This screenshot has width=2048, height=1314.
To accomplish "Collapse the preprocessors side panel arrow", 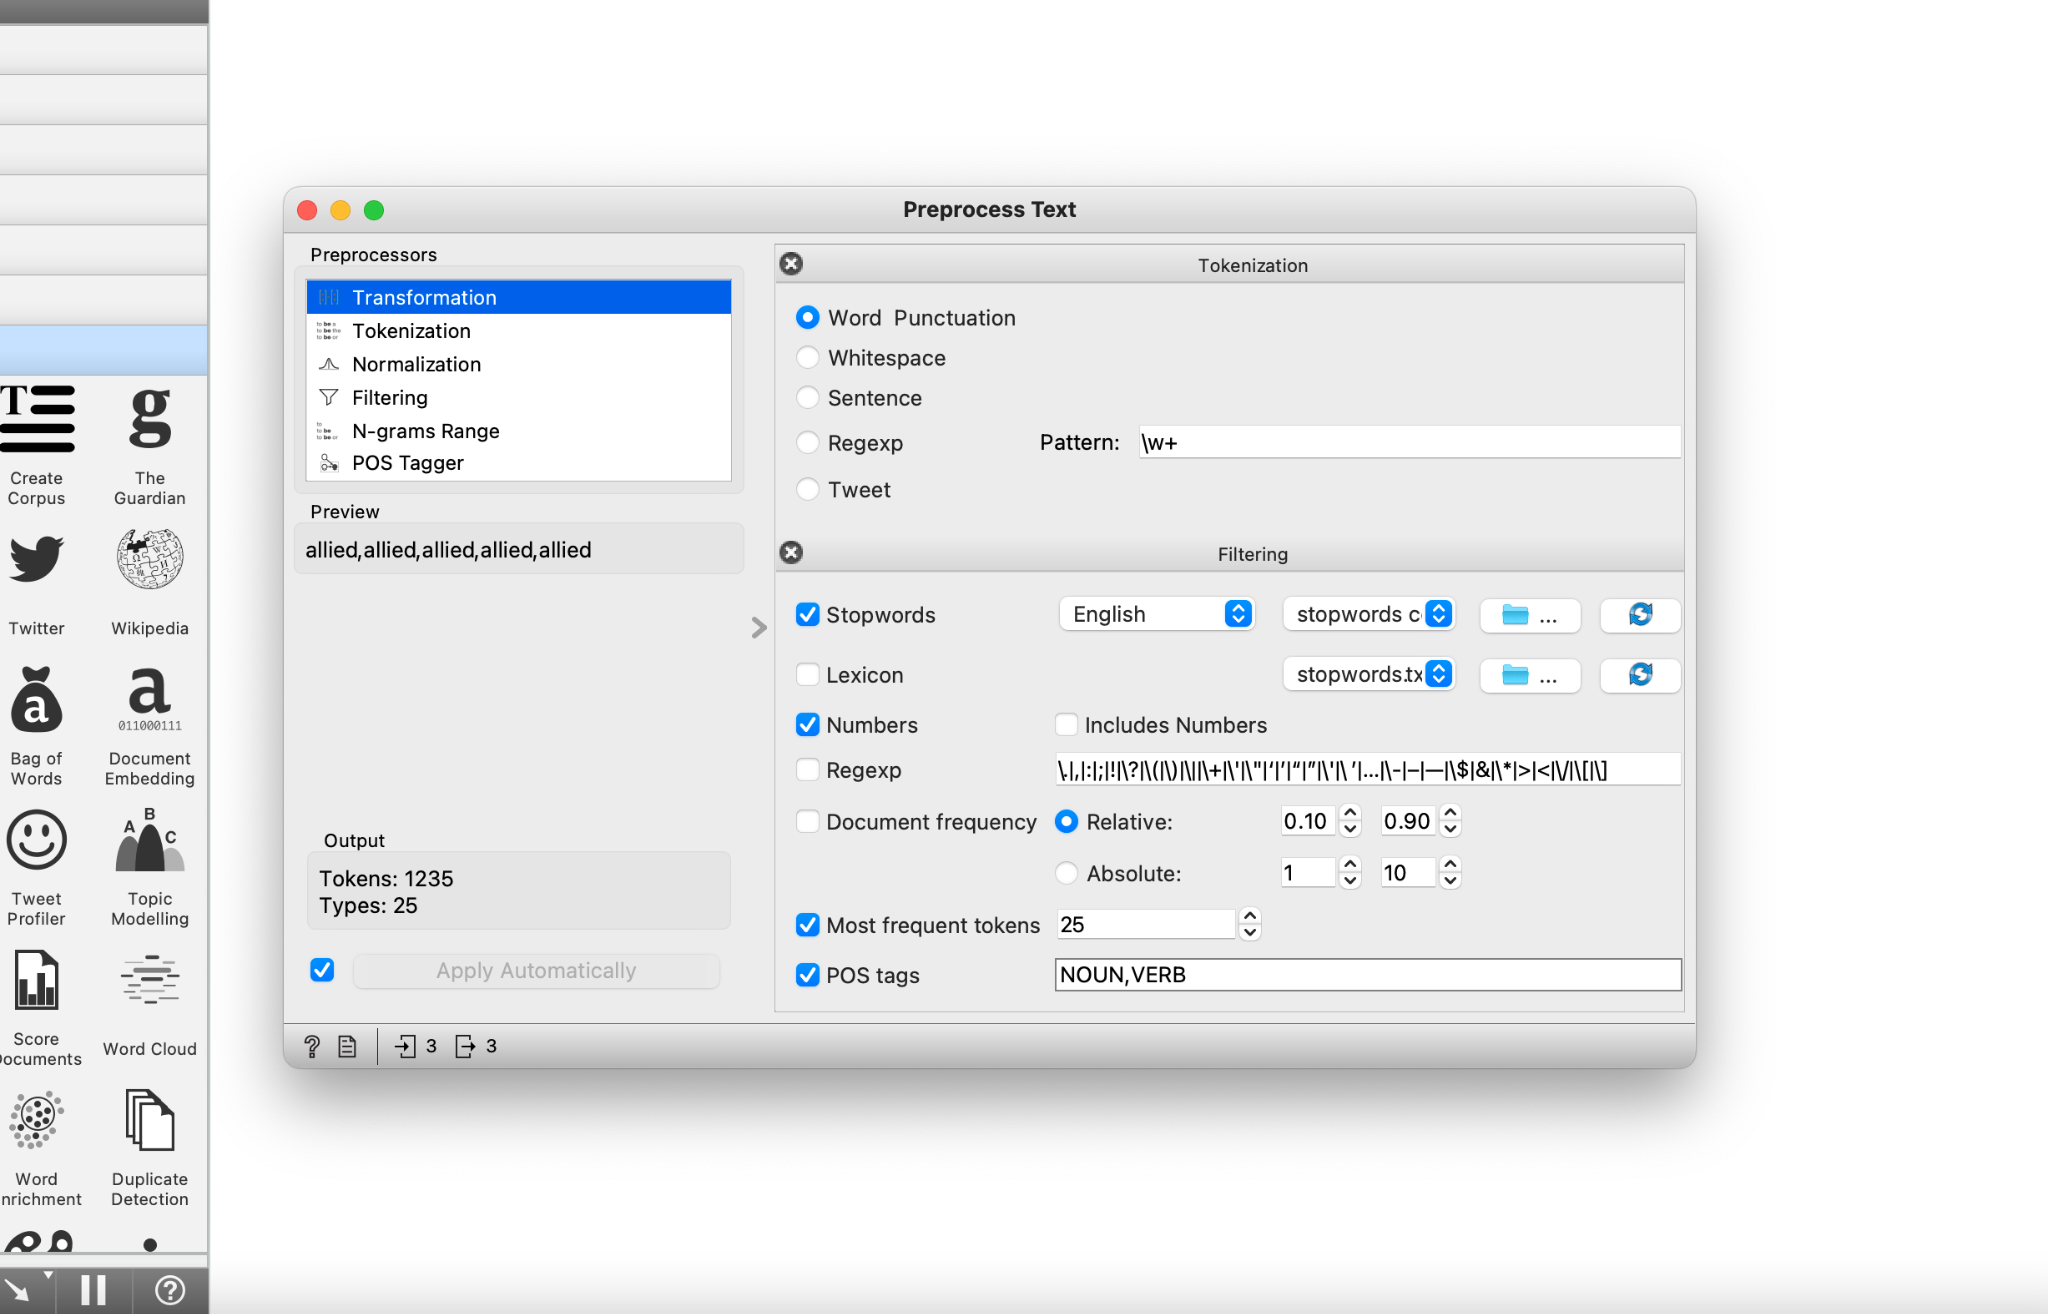I will (758, 627).
